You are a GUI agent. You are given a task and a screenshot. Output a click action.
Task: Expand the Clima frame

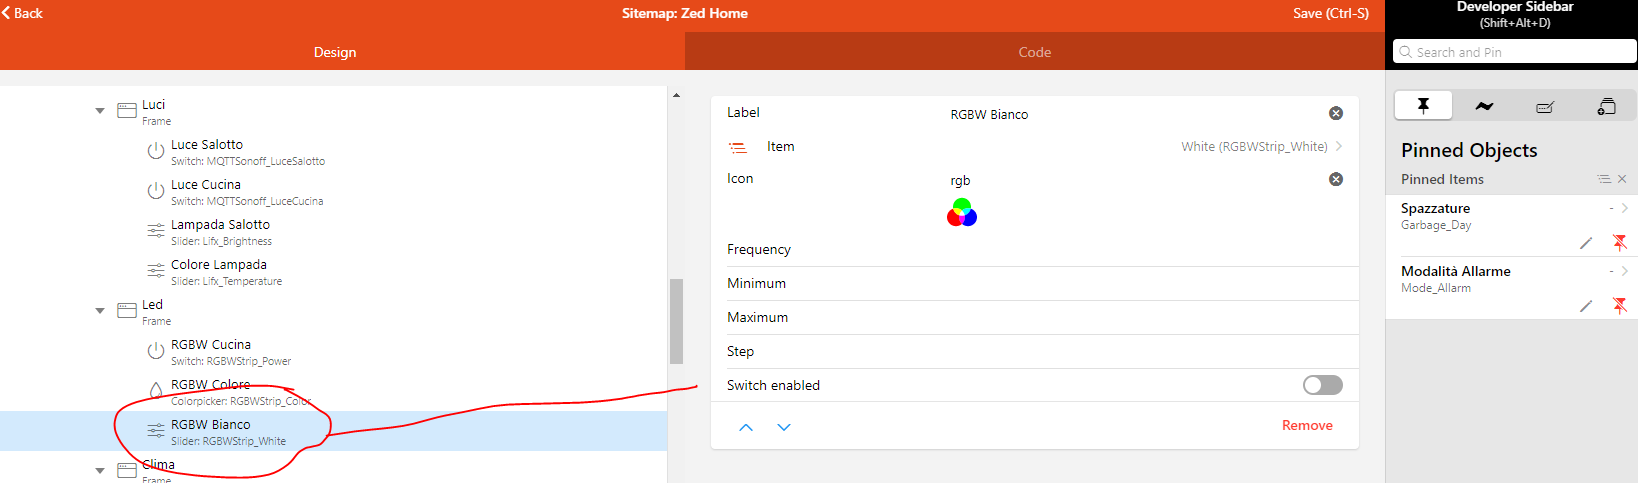(x=100, y=470)
